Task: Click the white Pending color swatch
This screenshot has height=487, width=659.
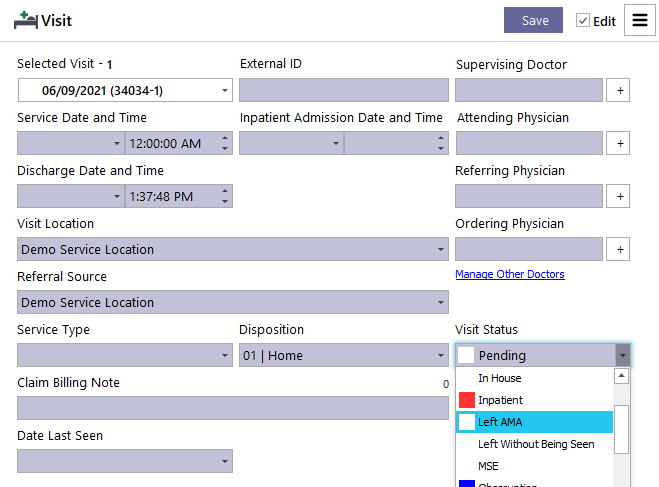Action: [x=466, y=355]
